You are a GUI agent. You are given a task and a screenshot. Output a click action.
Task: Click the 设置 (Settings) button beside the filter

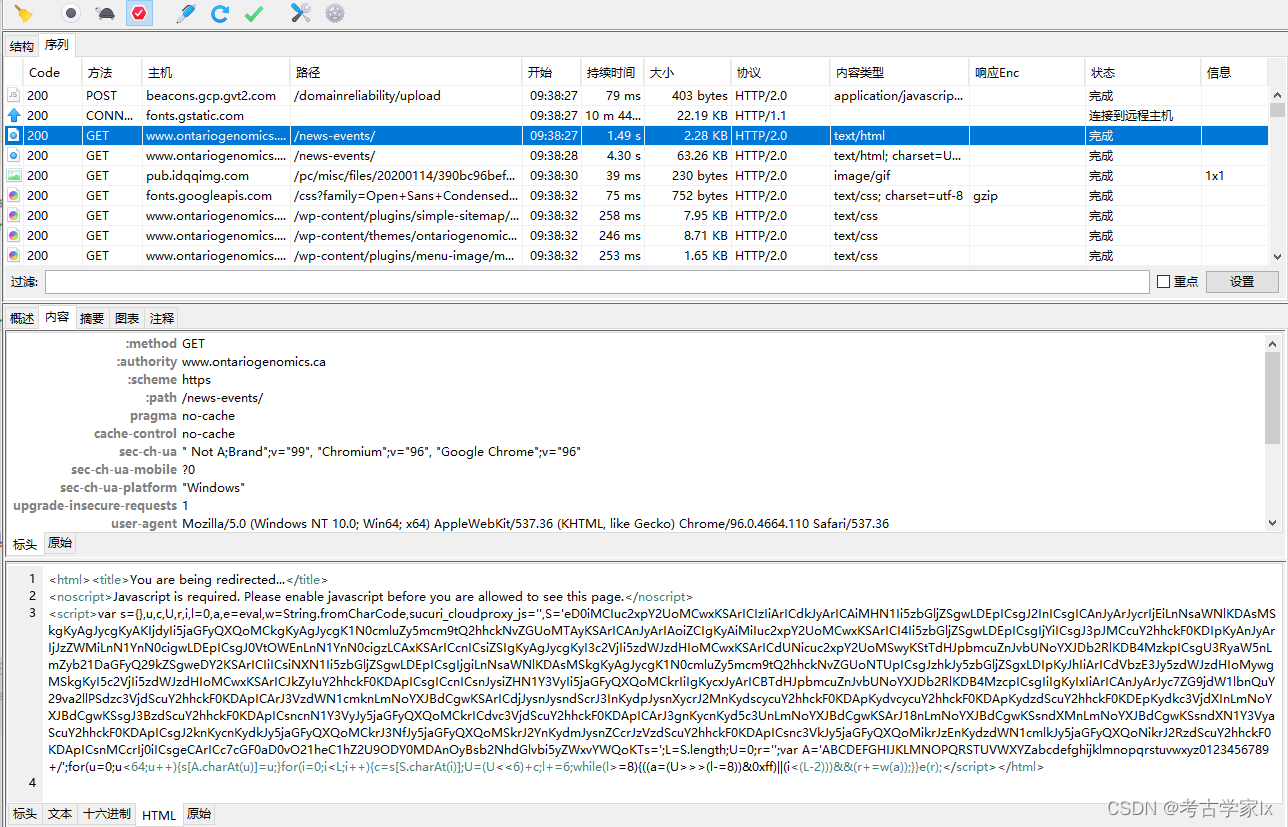click(x=1242, y=281)
